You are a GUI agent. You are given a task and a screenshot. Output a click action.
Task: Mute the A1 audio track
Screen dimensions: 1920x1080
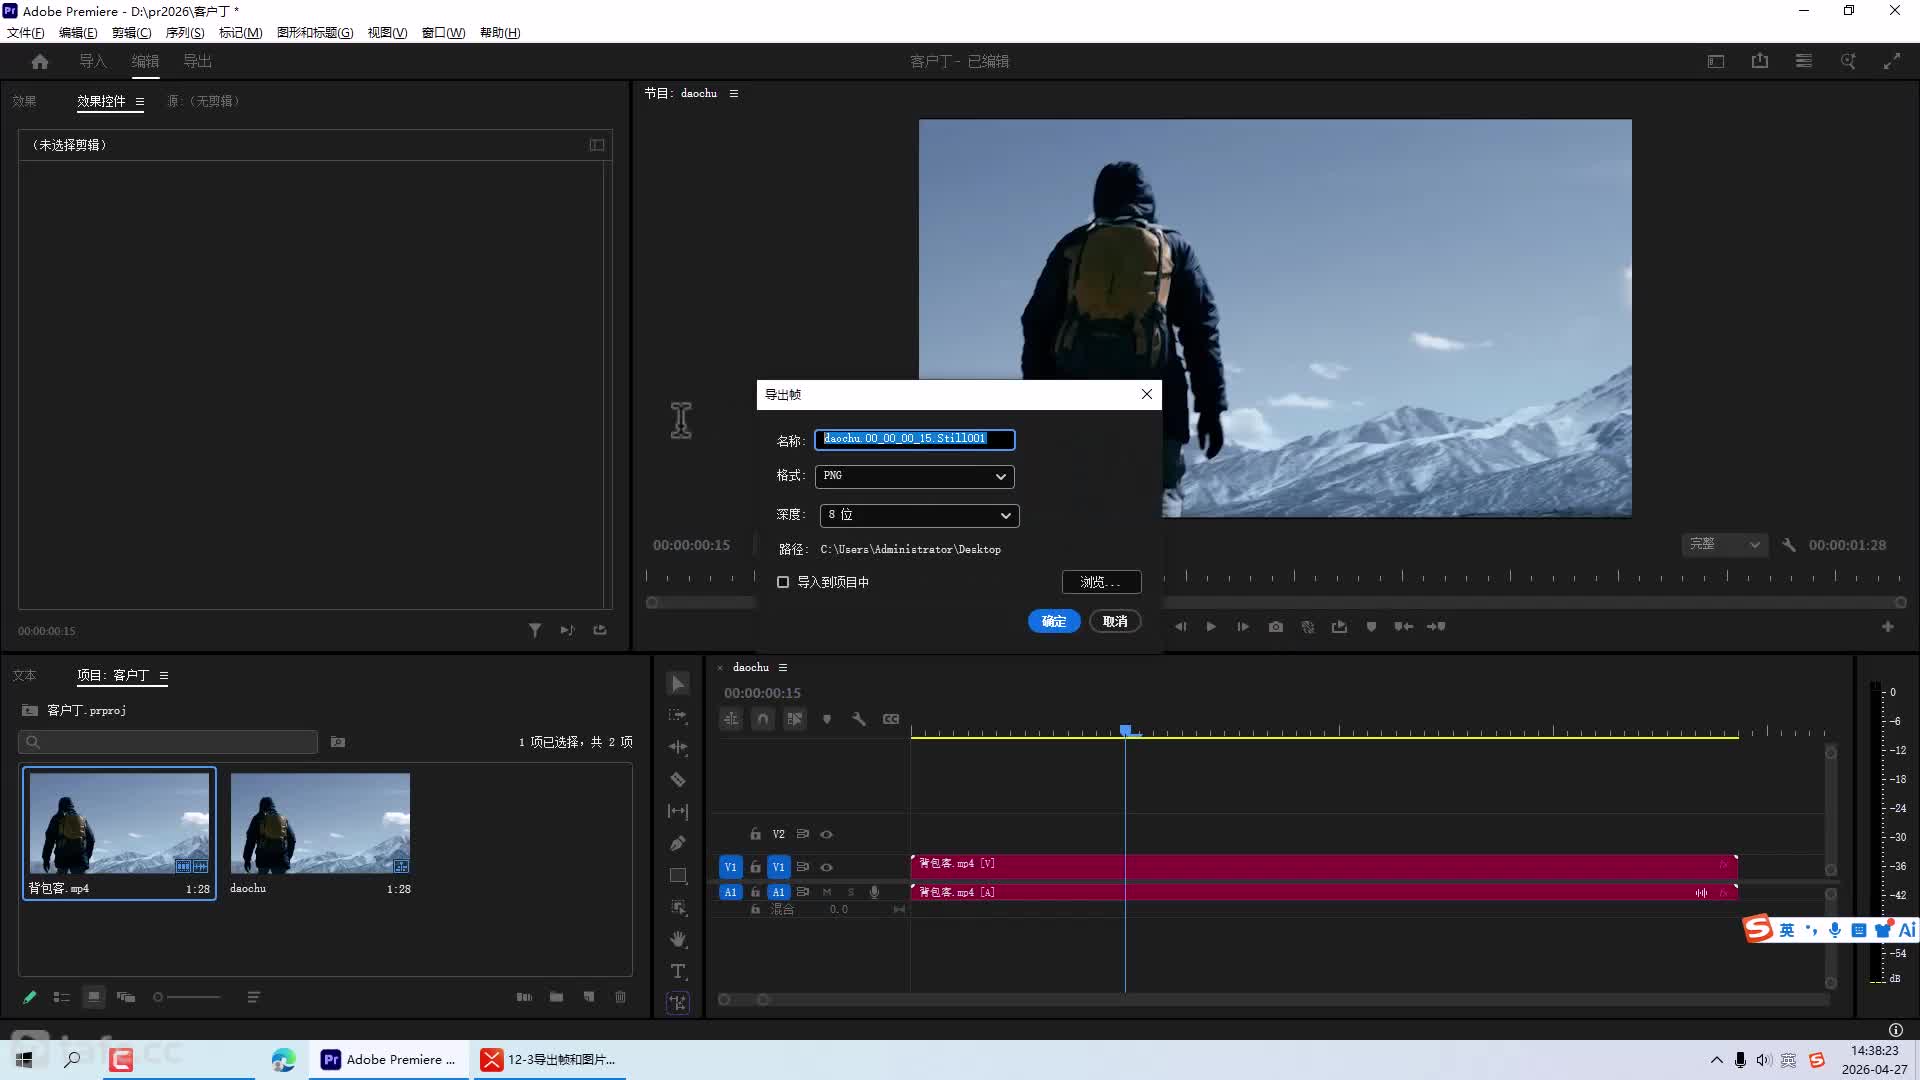pyautogui.click(x=827, y=892)
